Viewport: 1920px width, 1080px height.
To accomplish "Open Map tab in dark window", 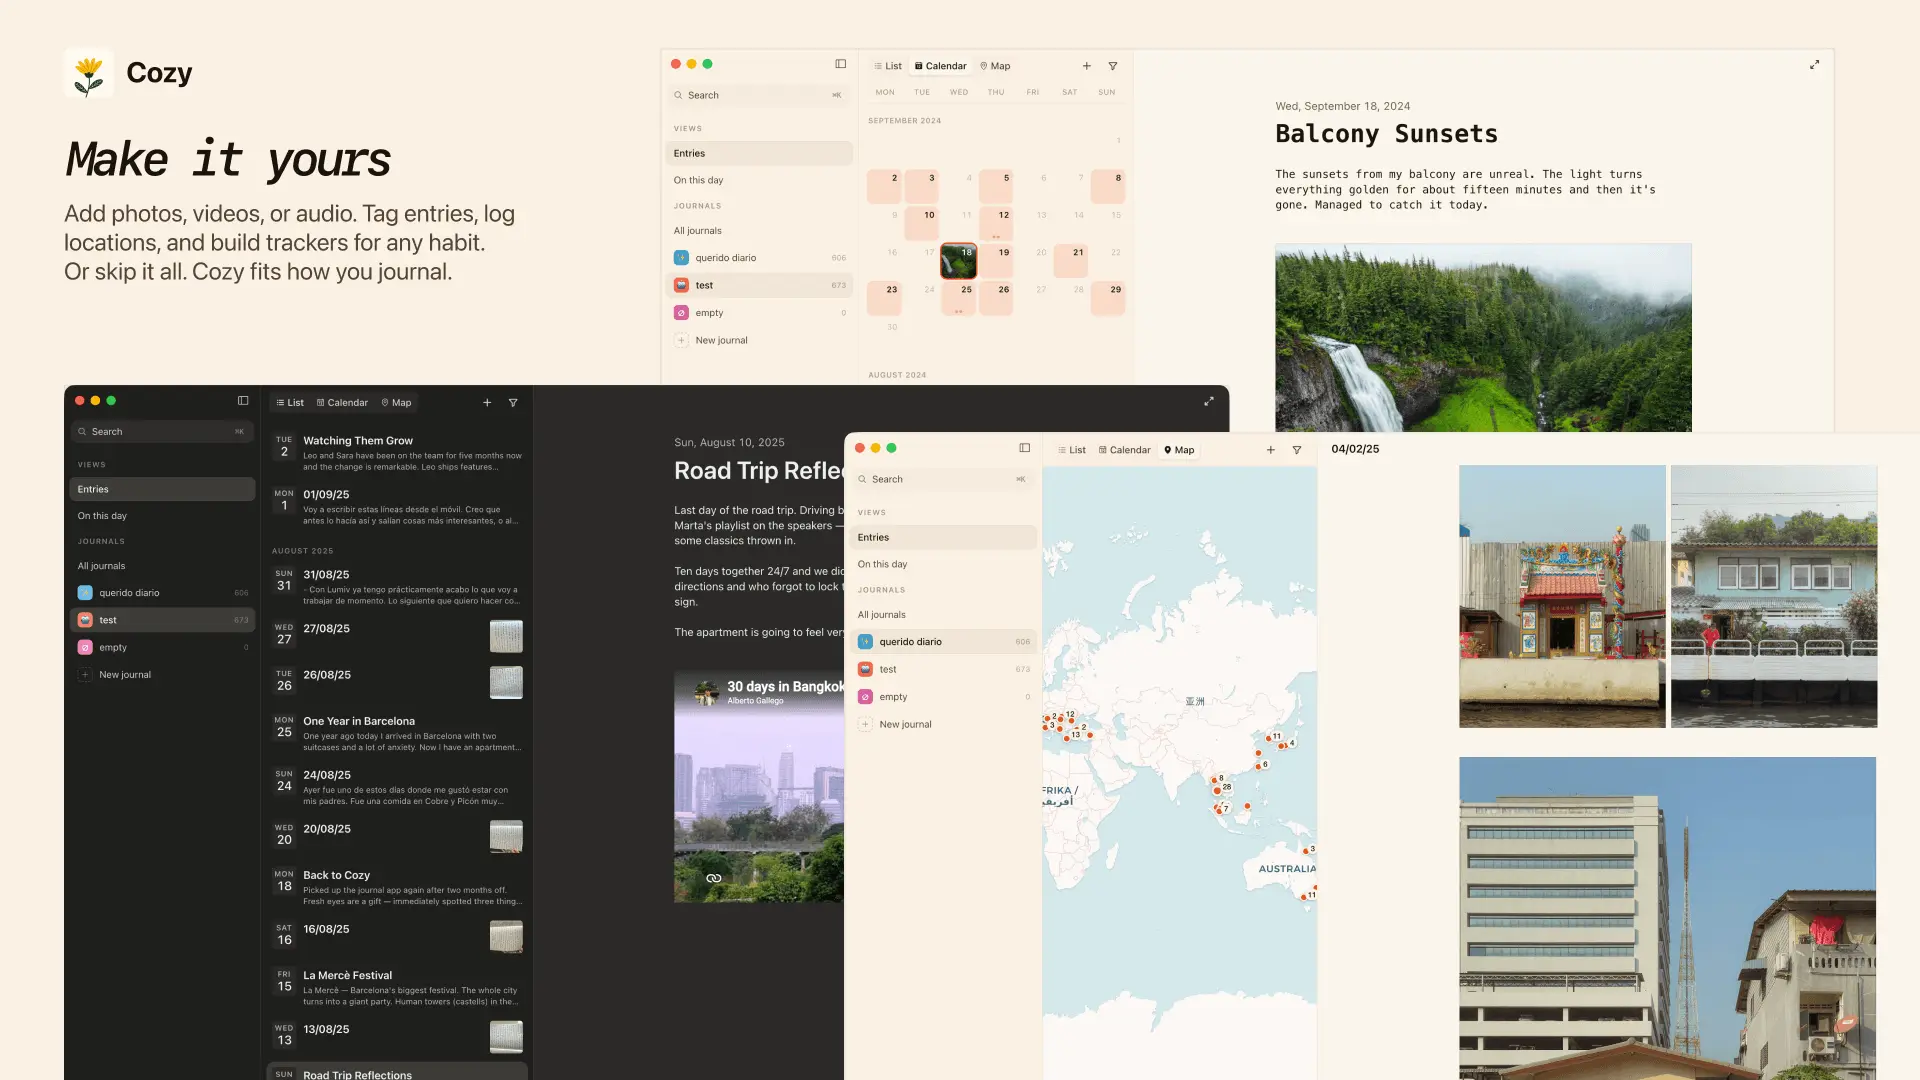I will (396, 403).
